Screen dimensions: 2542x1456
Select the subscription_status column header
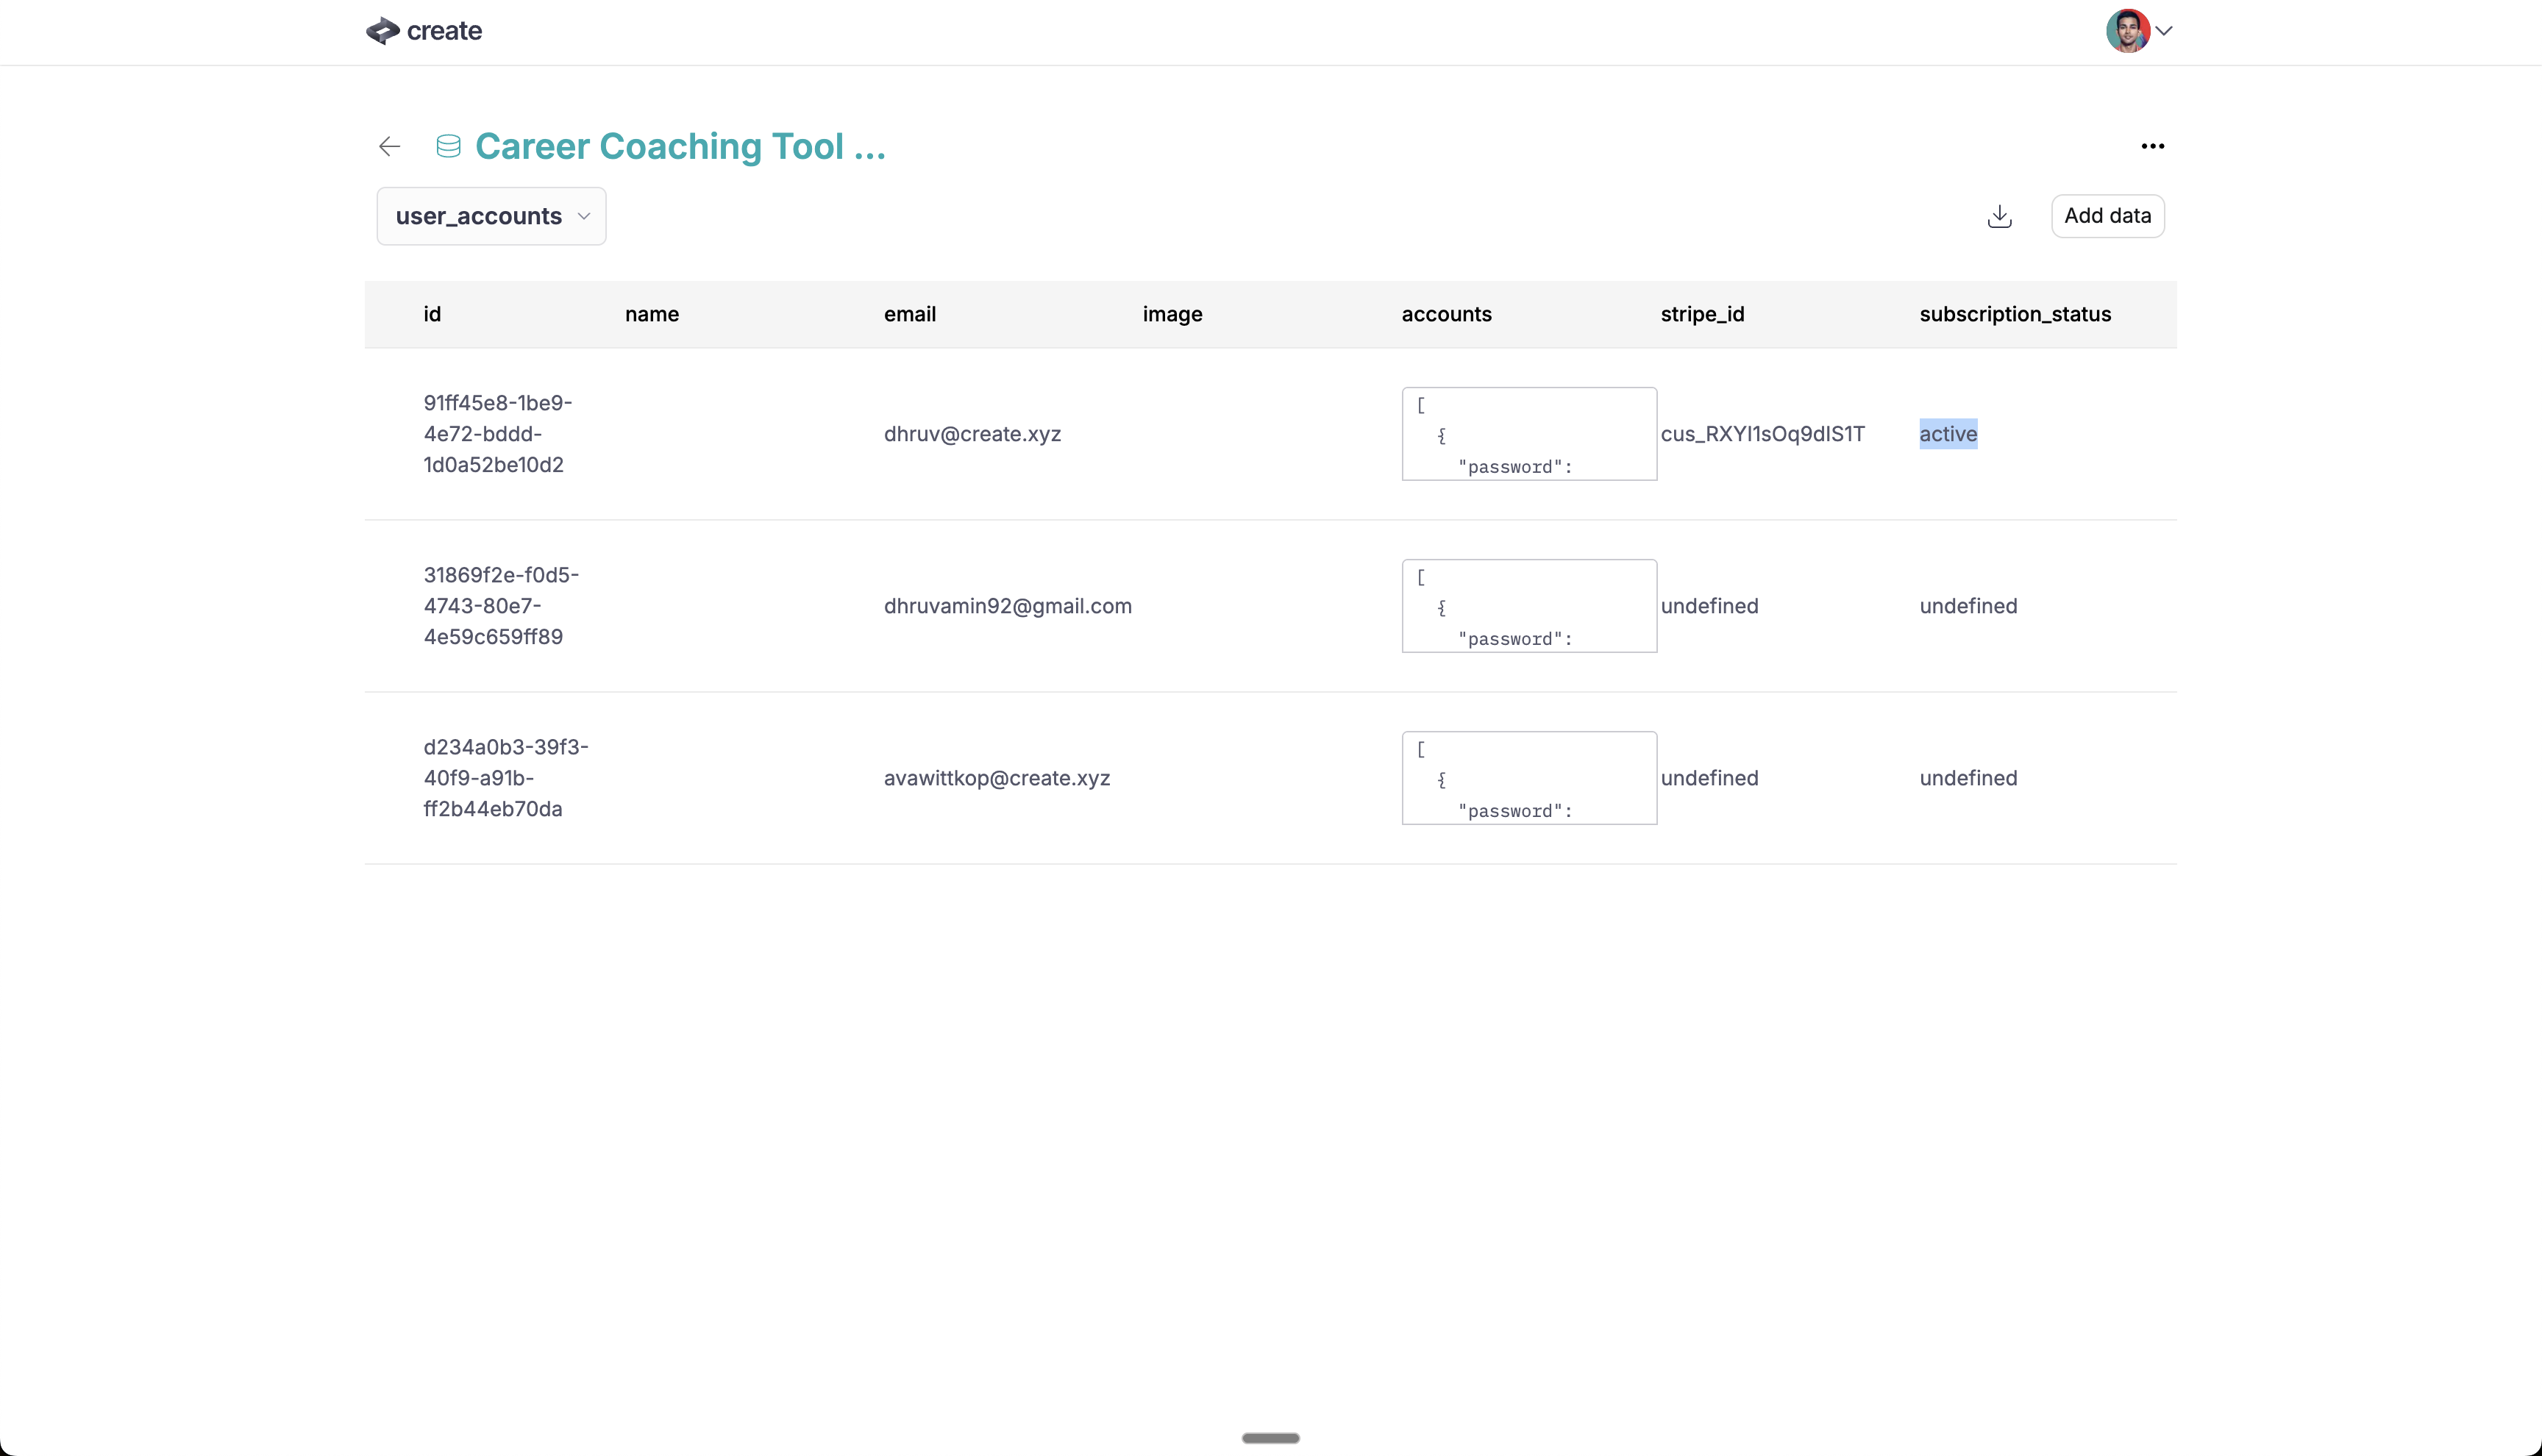tap(2014, 314)
